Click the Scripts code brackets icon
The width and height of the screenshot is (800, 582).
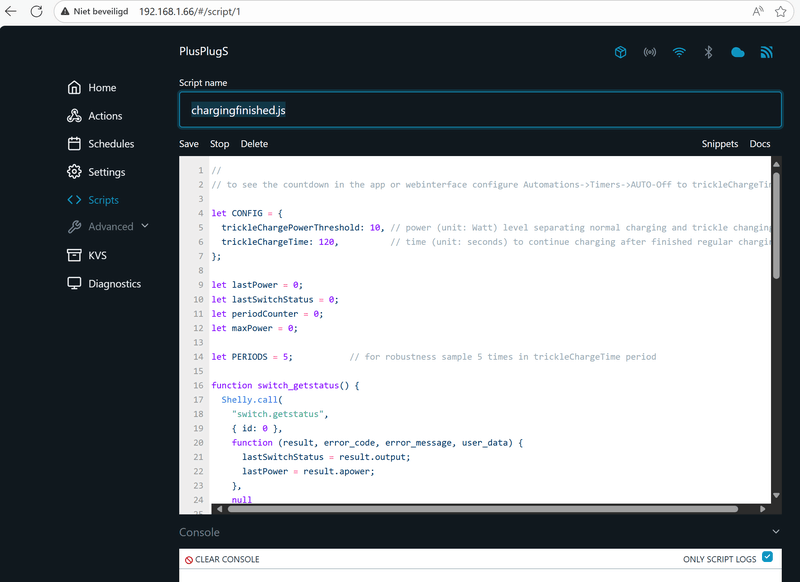click(74, 200)
